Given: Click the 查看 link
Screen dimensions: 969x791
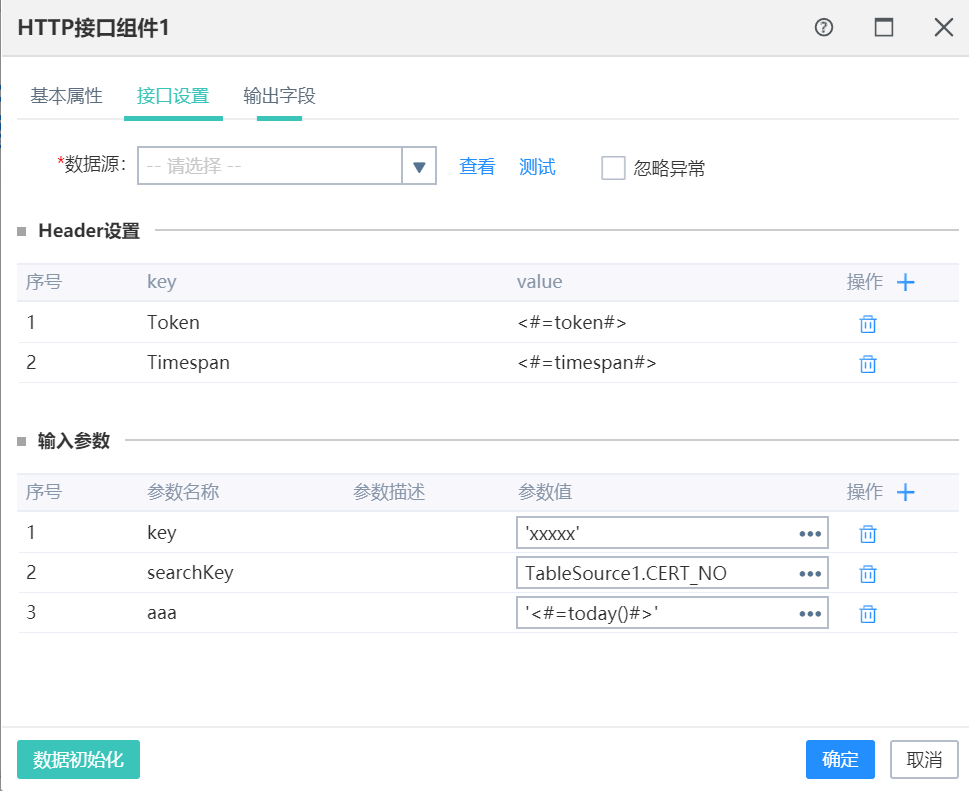Looking at the screenshot, I should coord(477,166).
